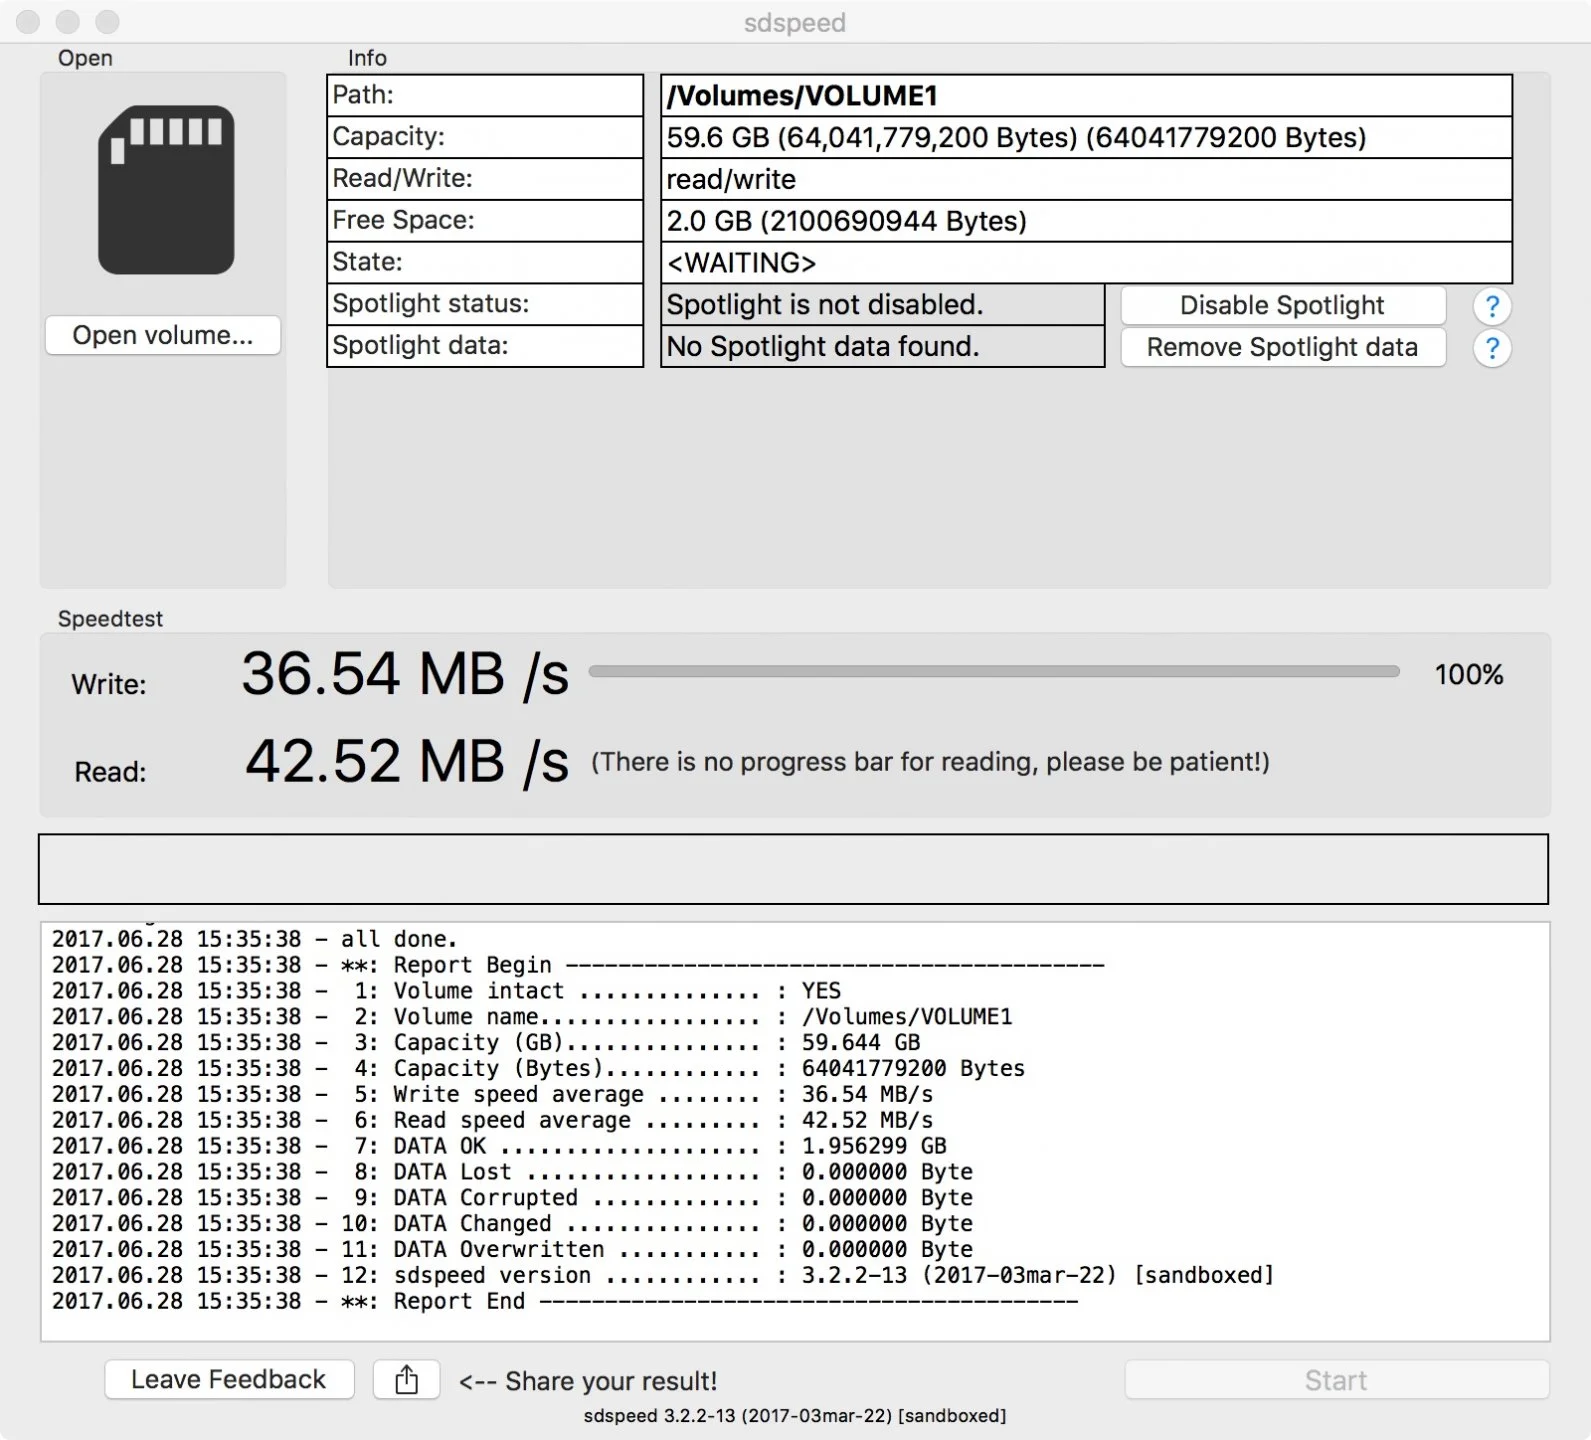This screenshot has width=1591, height=1440.
Task: Click the 36.54 MB /s write speed
Action: 405,674
